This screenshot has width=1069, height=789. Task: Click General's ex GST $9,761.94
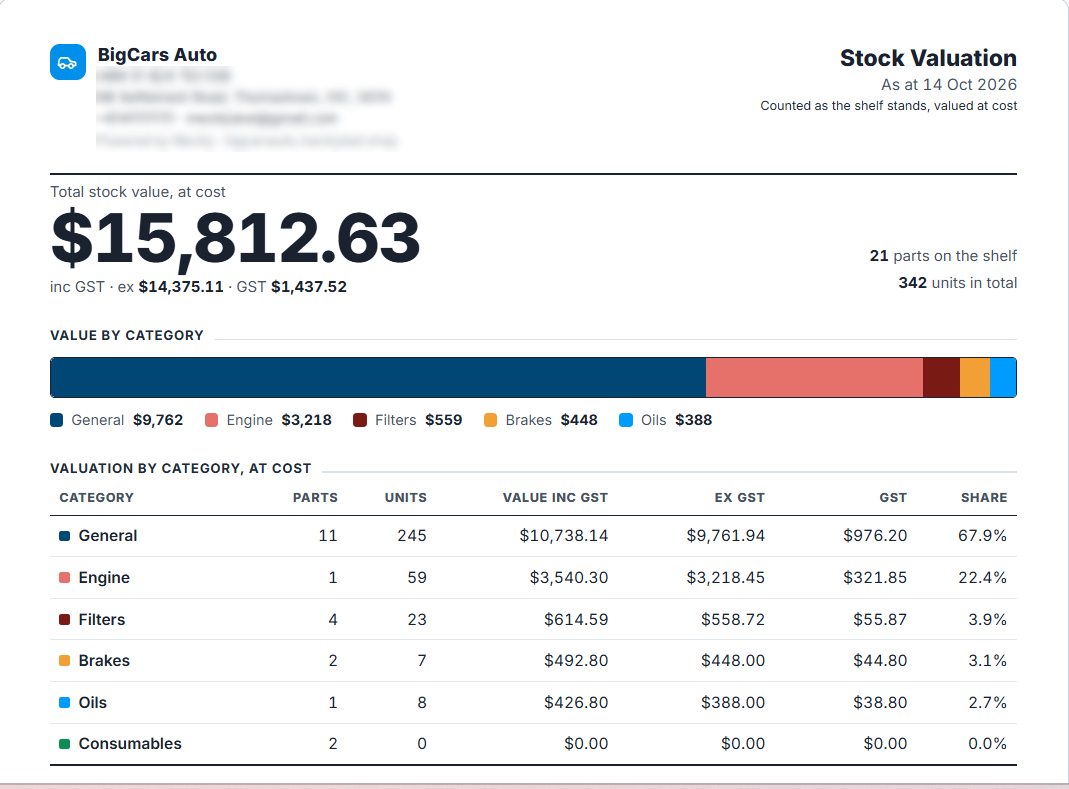(x=726, y=536)
